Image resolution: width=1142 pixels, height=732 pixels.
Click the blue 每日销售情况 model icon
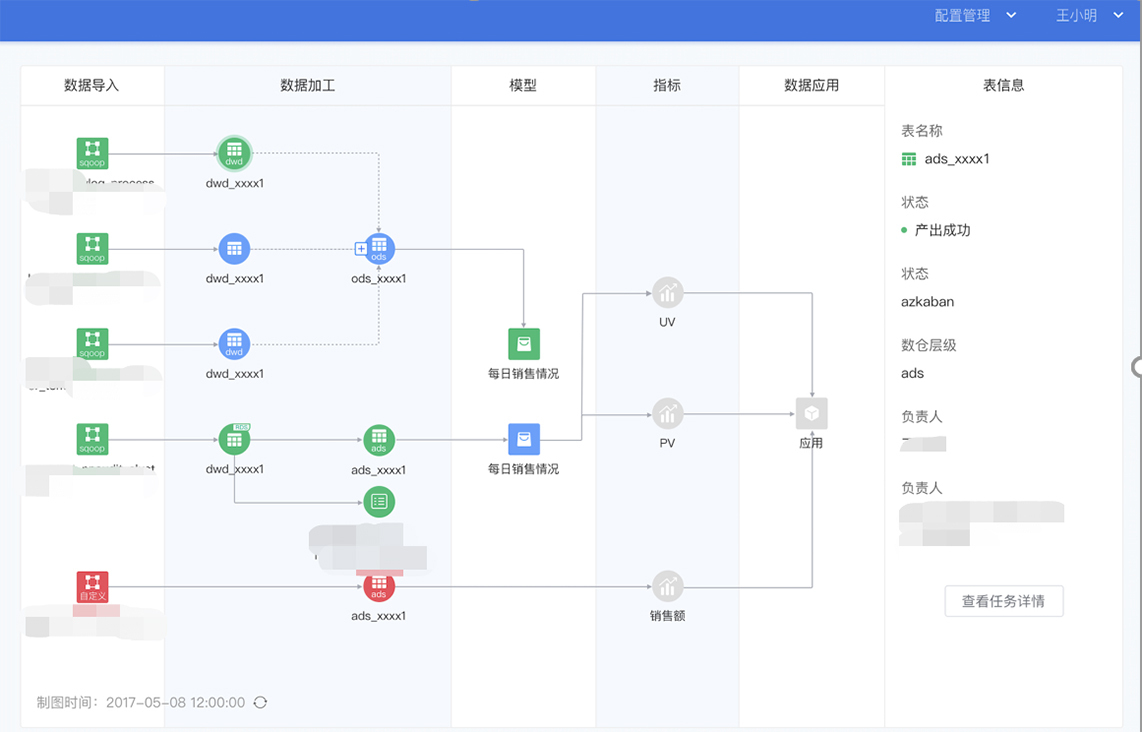point(523,440)
